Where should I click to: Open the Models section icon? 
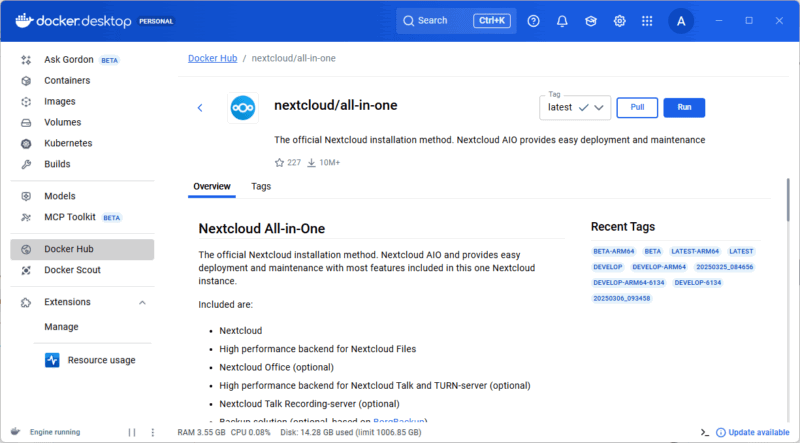point(26,196)
